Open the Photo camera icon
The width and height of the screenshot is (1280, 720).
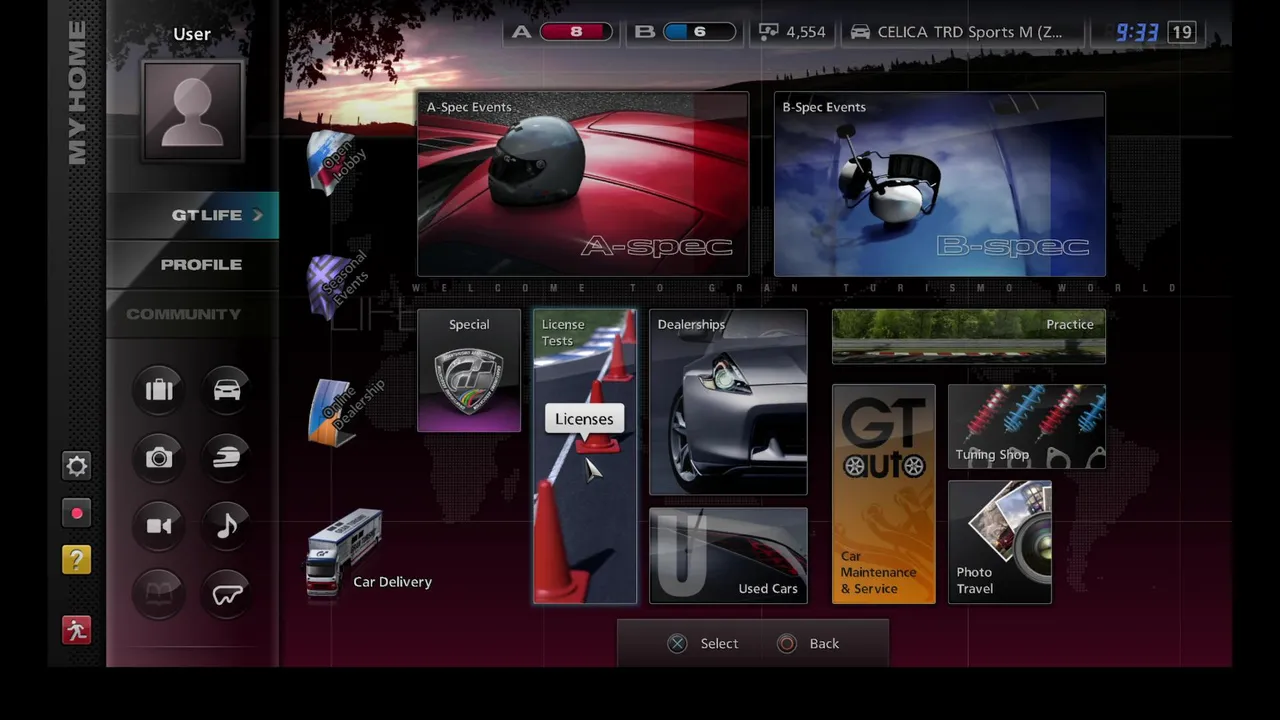pyautogui.click(x=159, y=458)
